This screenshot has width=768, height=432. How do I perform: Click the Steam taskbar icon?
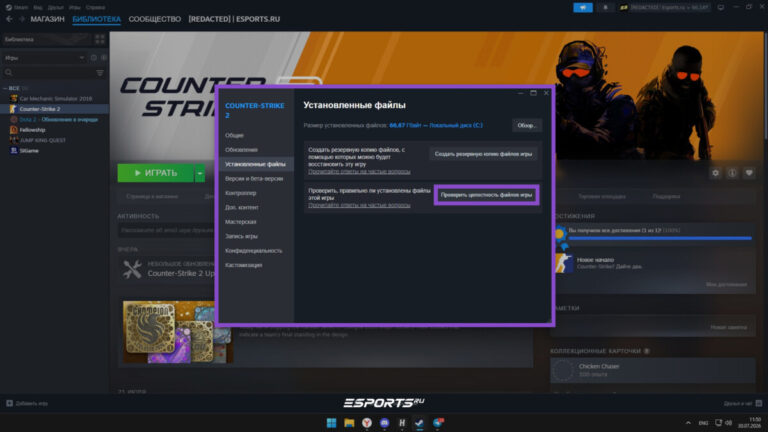coord(419,423)
